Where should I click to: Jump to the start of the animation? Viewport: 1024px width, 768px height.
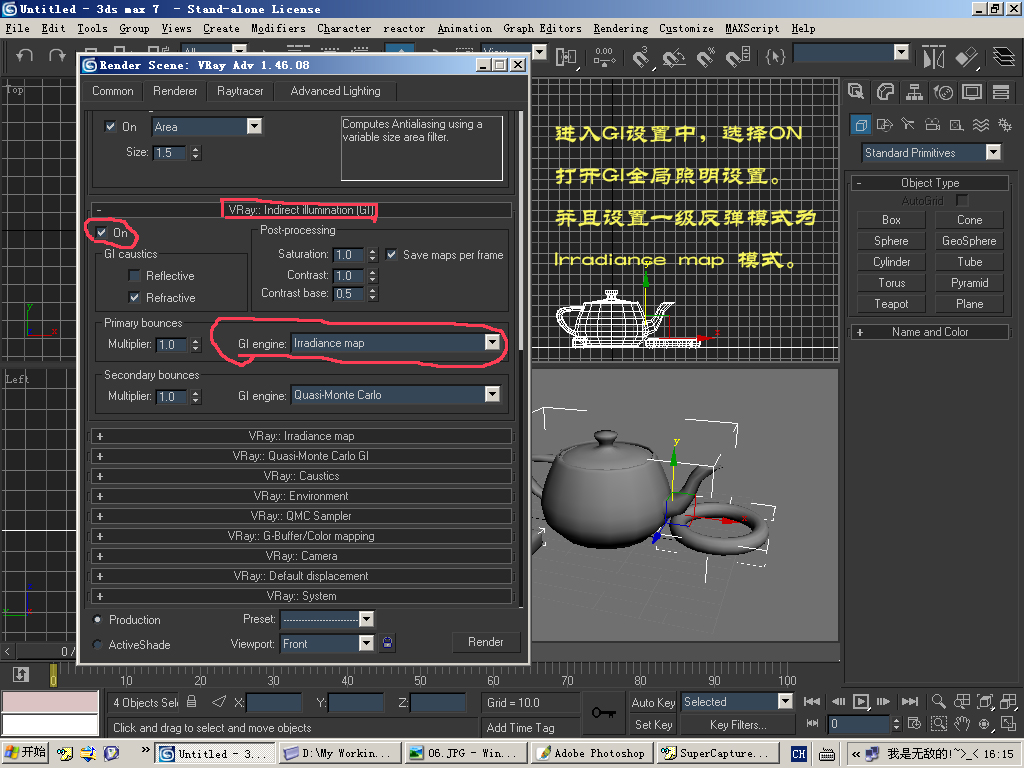coord(812,702)
